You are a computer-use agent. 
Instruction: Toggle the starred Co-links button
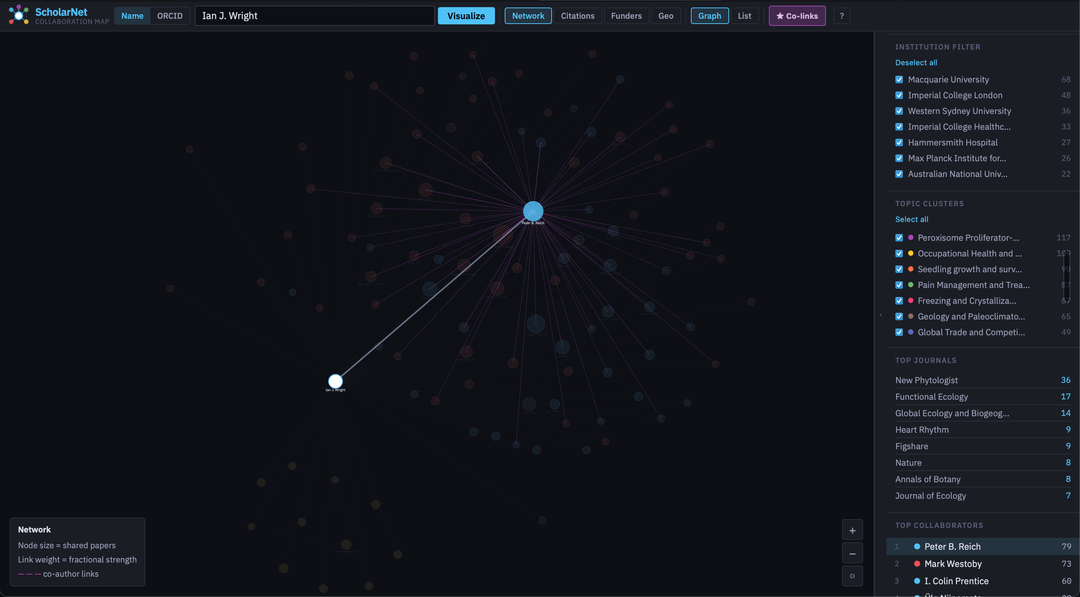pos(797,16)
